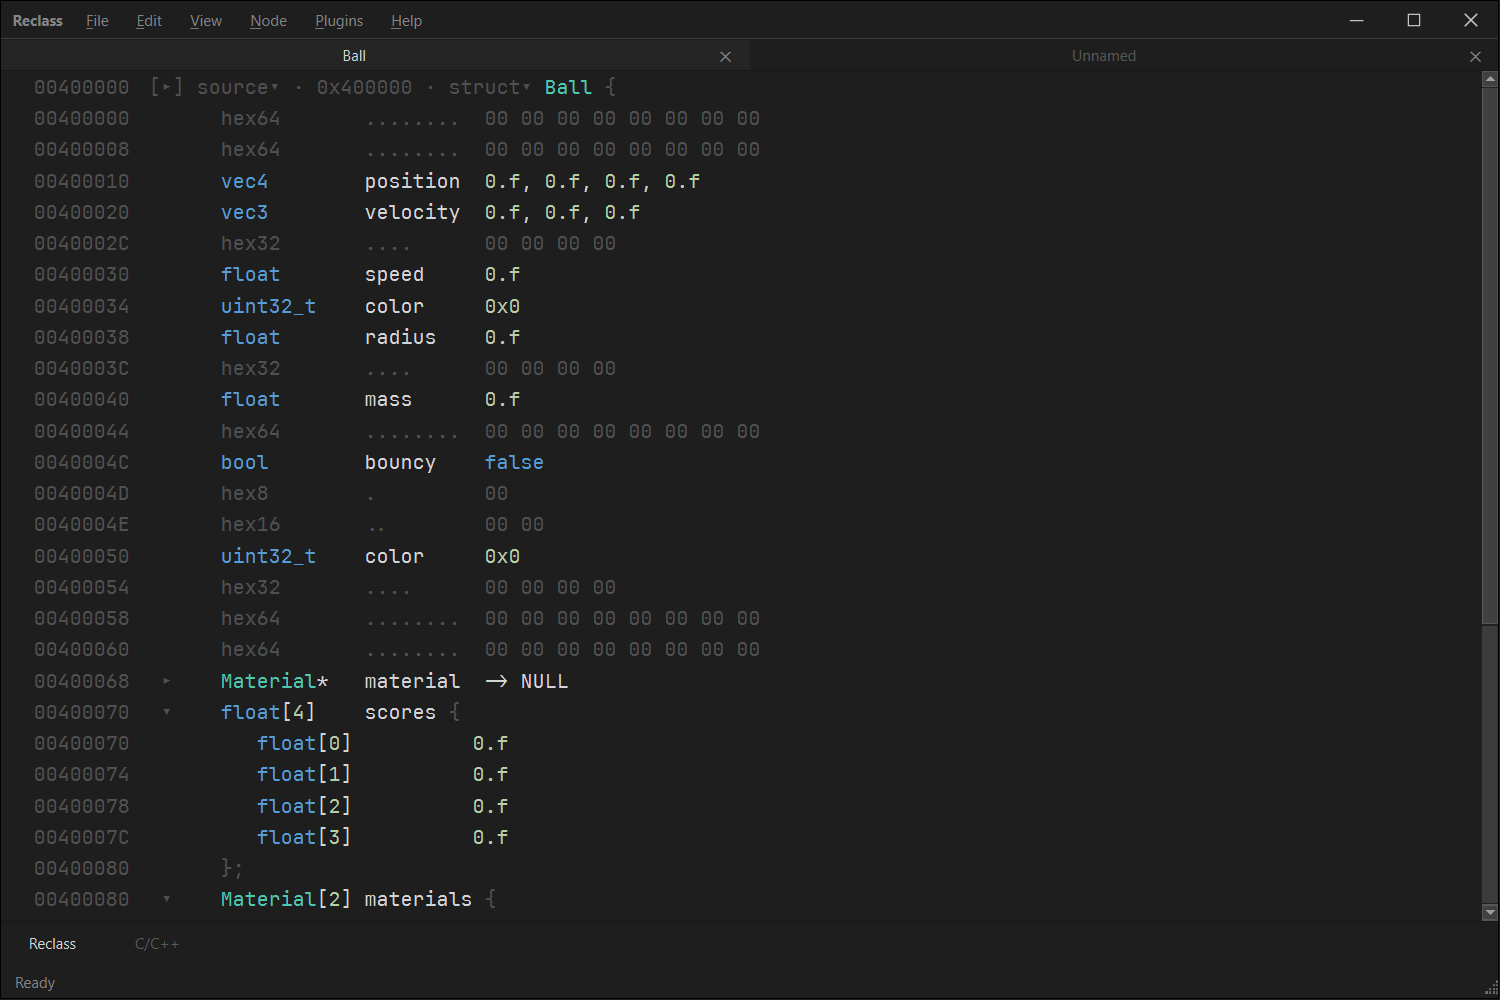Click the address 00400010 in margin

(x=82, y=181)
